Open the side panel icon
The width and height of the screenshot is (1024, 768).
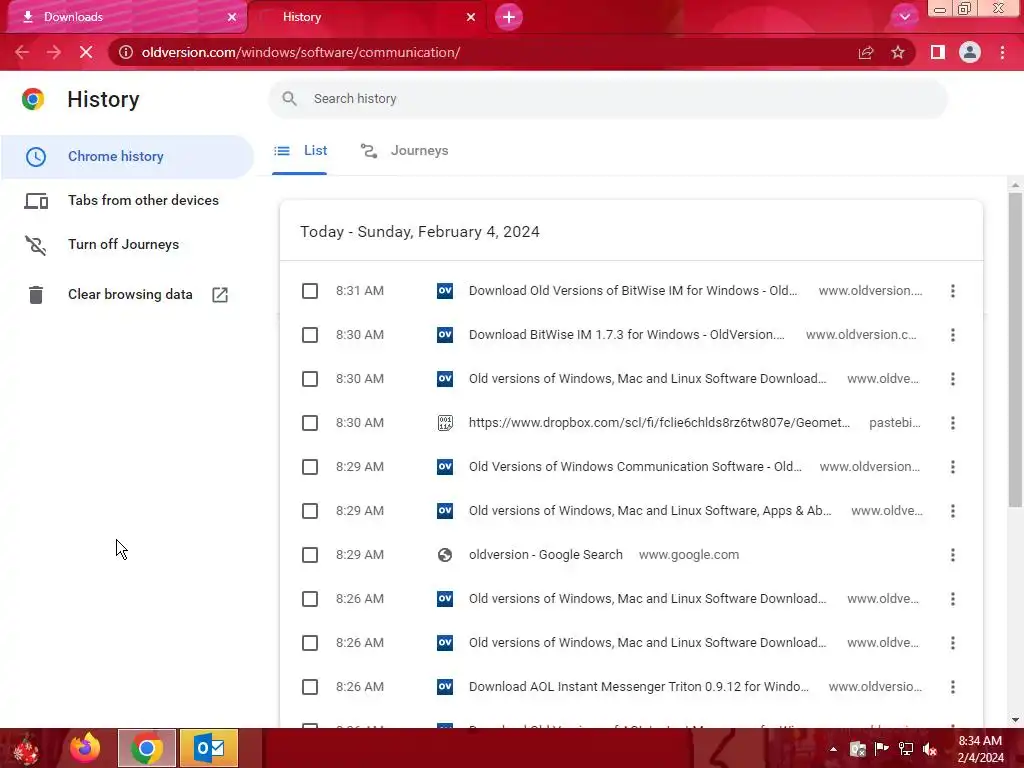938,52
